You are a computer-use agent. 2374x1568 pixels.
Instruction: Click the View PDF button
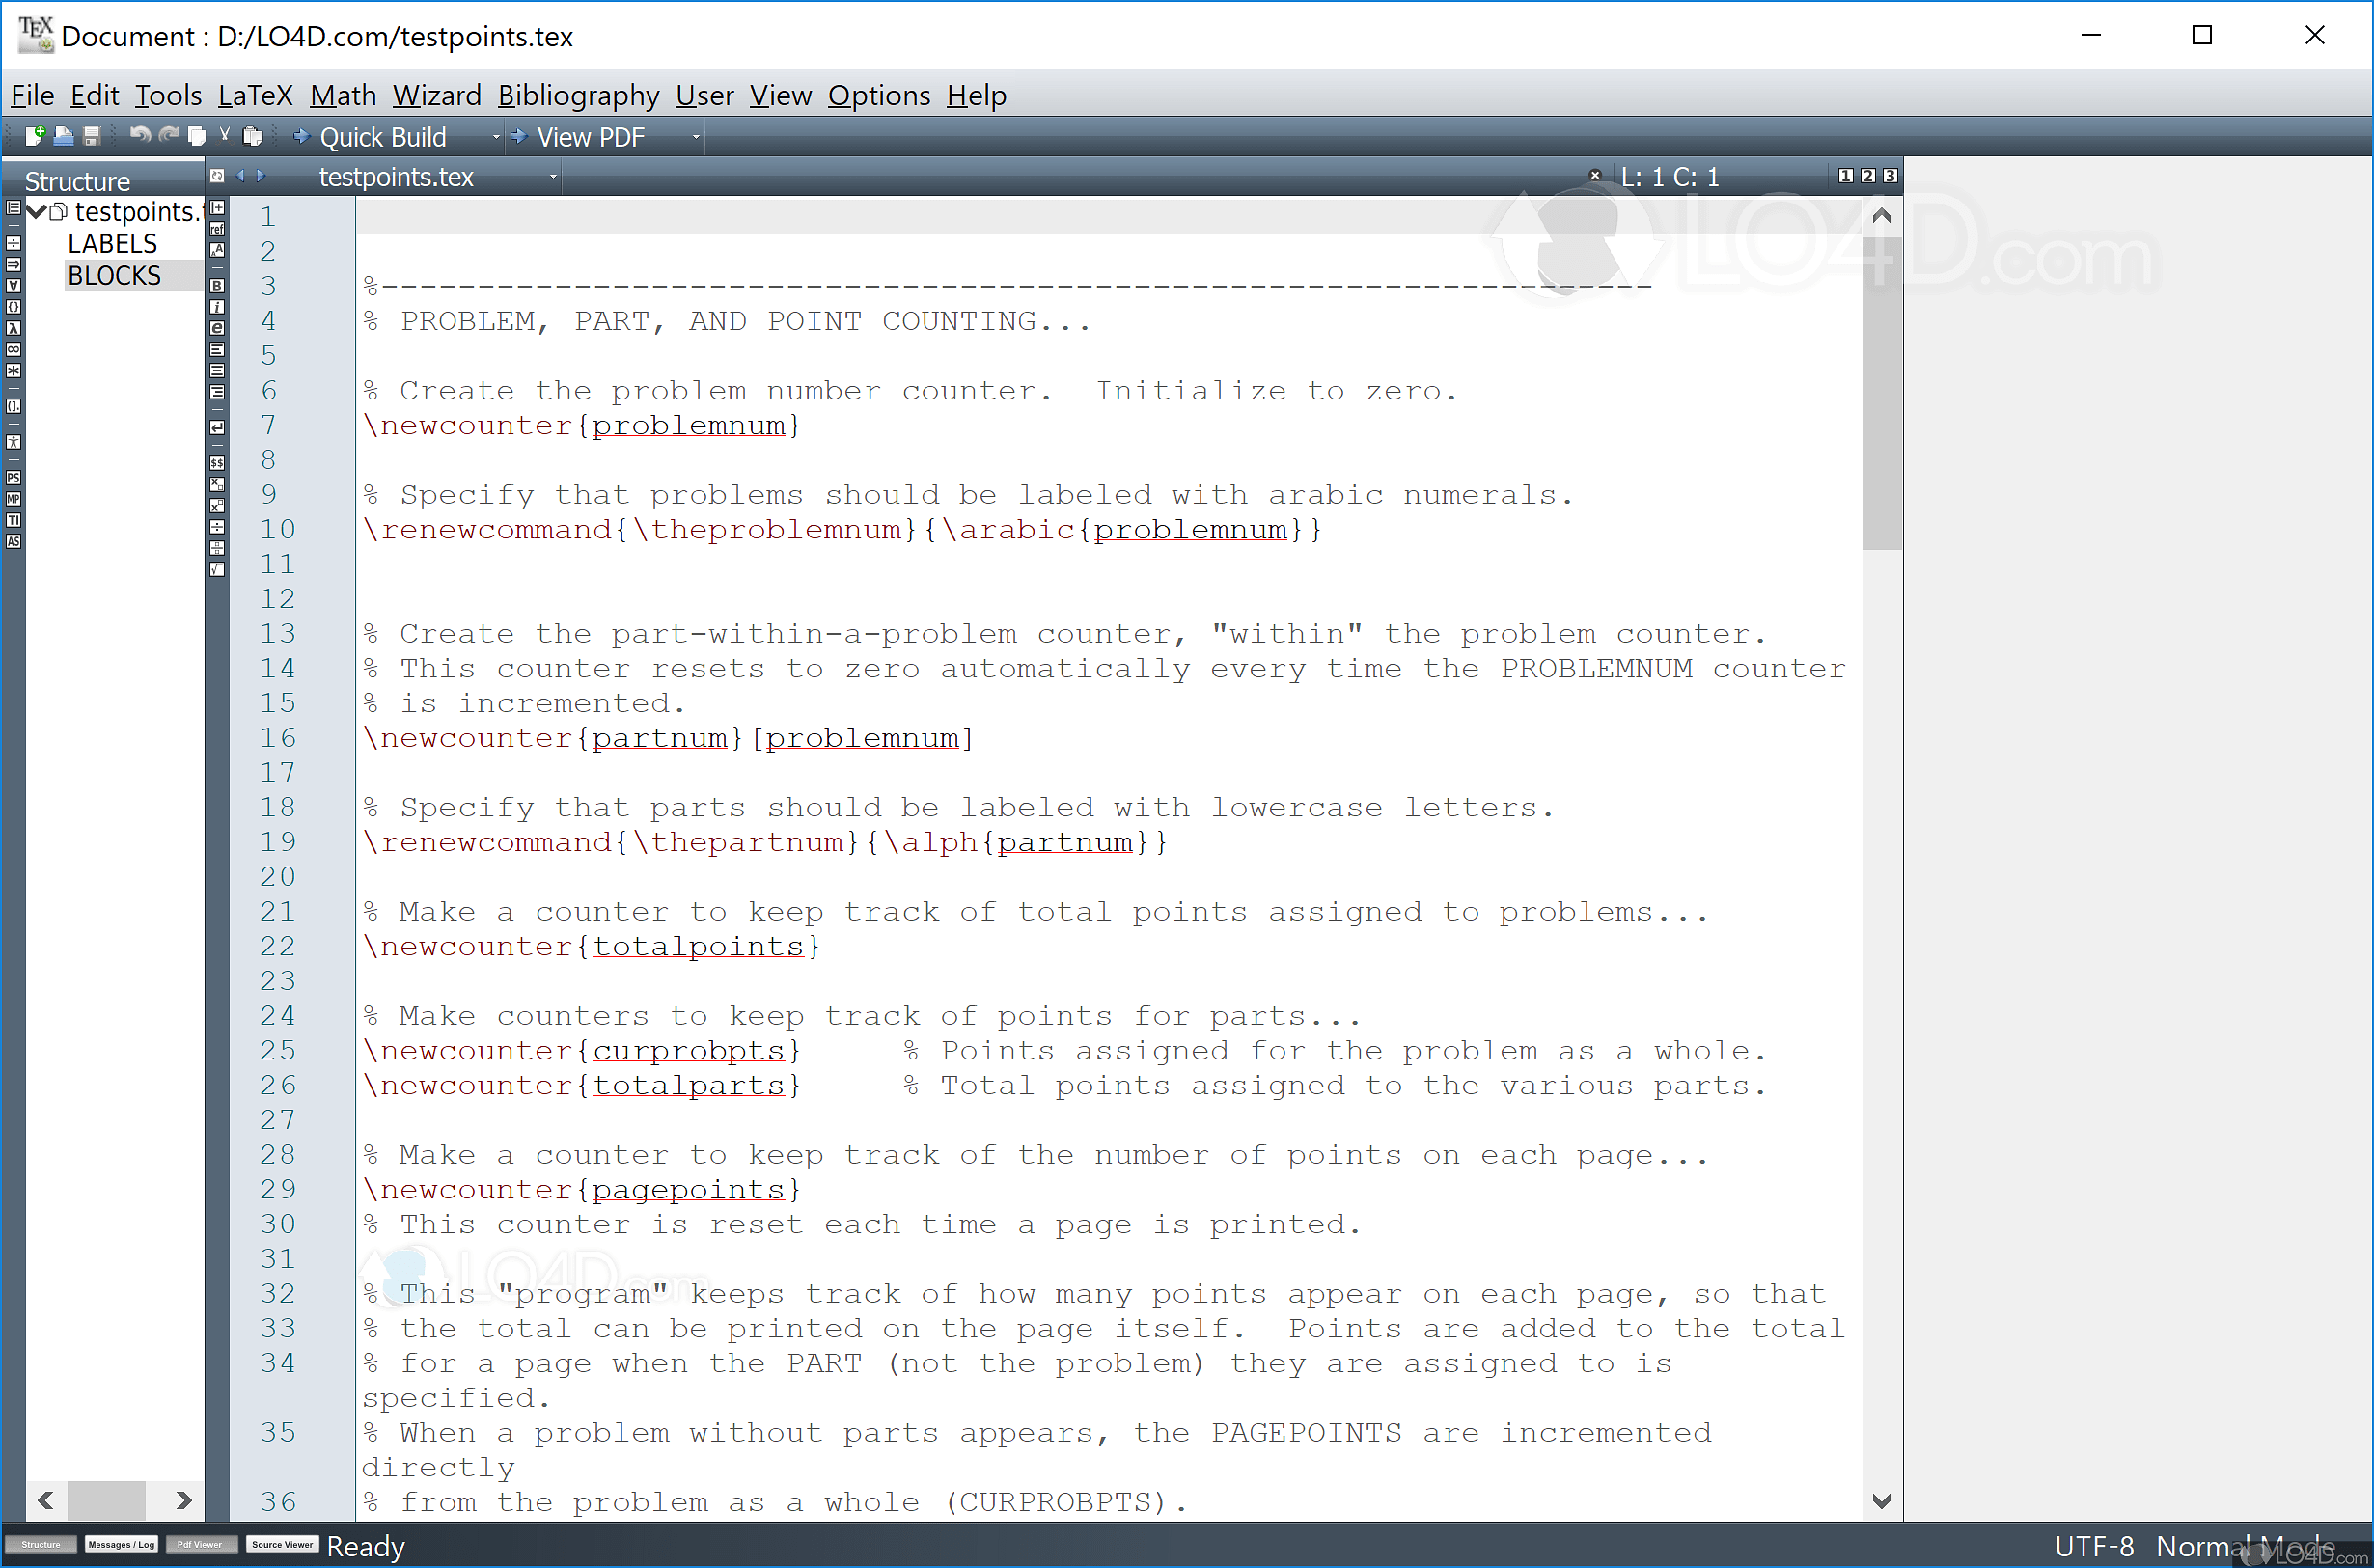point(589,137)
